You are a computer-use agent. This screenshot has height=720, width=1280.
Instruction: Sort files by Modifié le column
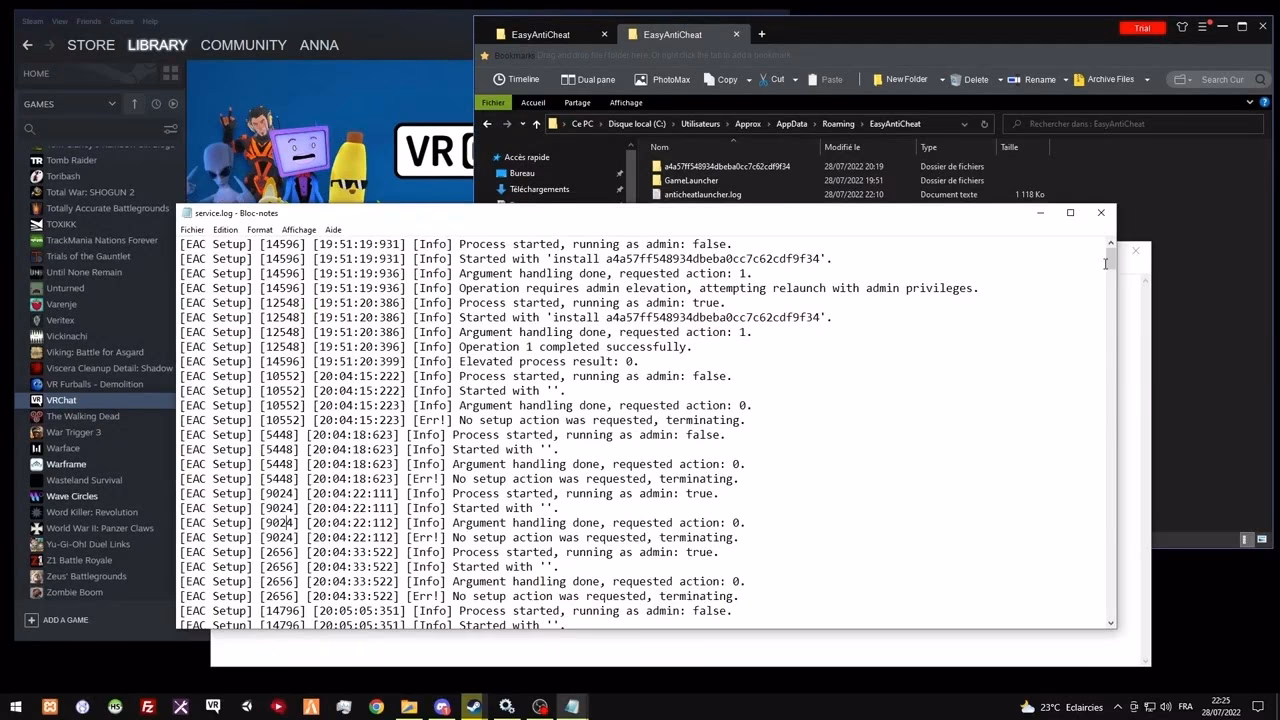(x=842, y=147)
